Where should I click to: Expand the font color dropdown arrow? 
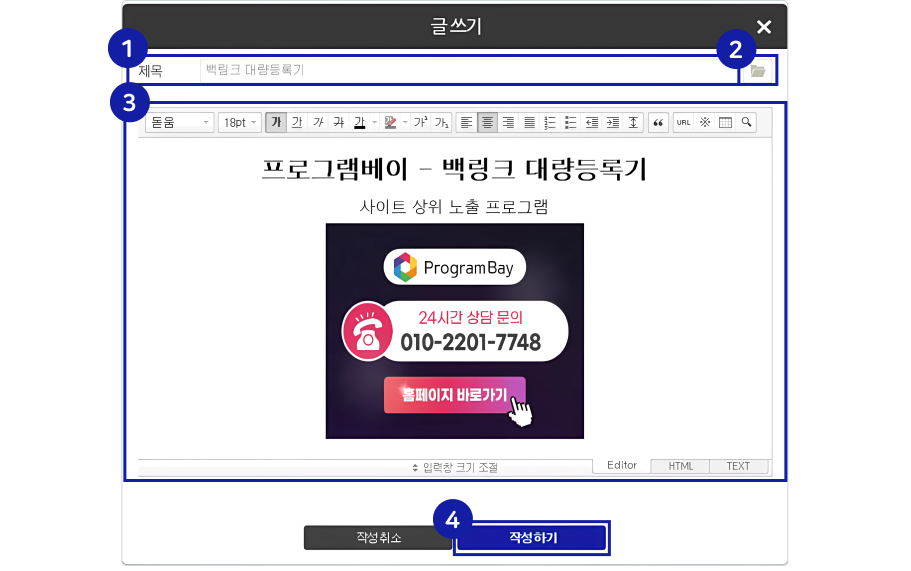(374, 122)
